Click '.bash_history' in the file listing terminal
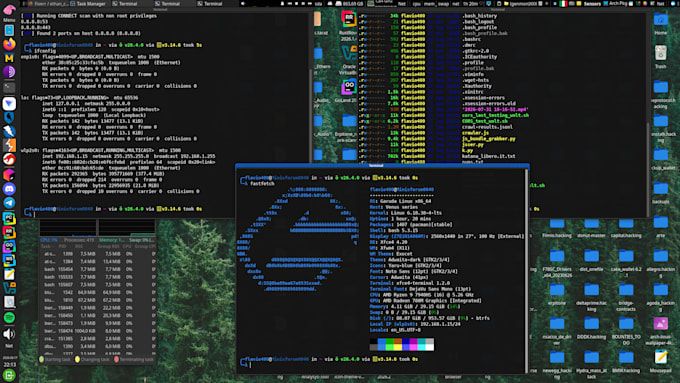The height and width of the screenshot is (383, 680). [480, 16]
